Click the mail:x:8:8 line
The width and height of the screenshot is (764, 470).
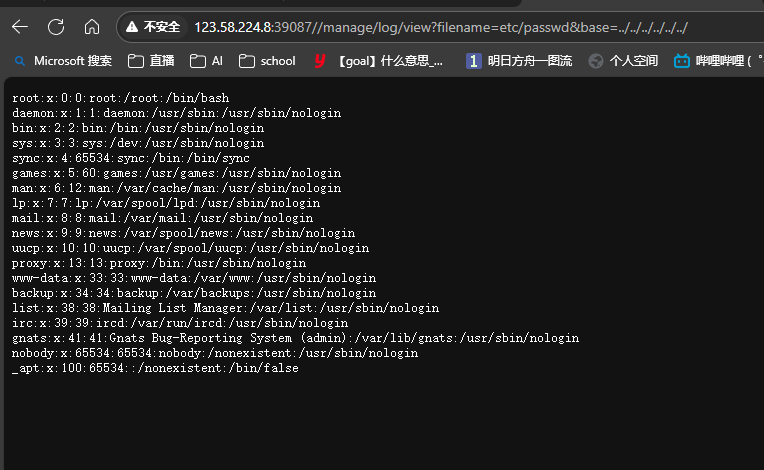point(163,218)
